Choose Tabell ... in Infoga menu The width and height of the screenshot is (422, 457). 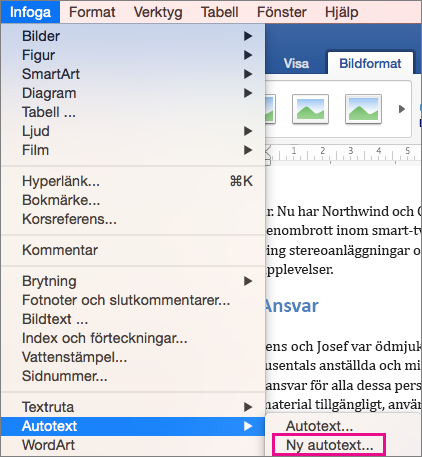point(133,112)
